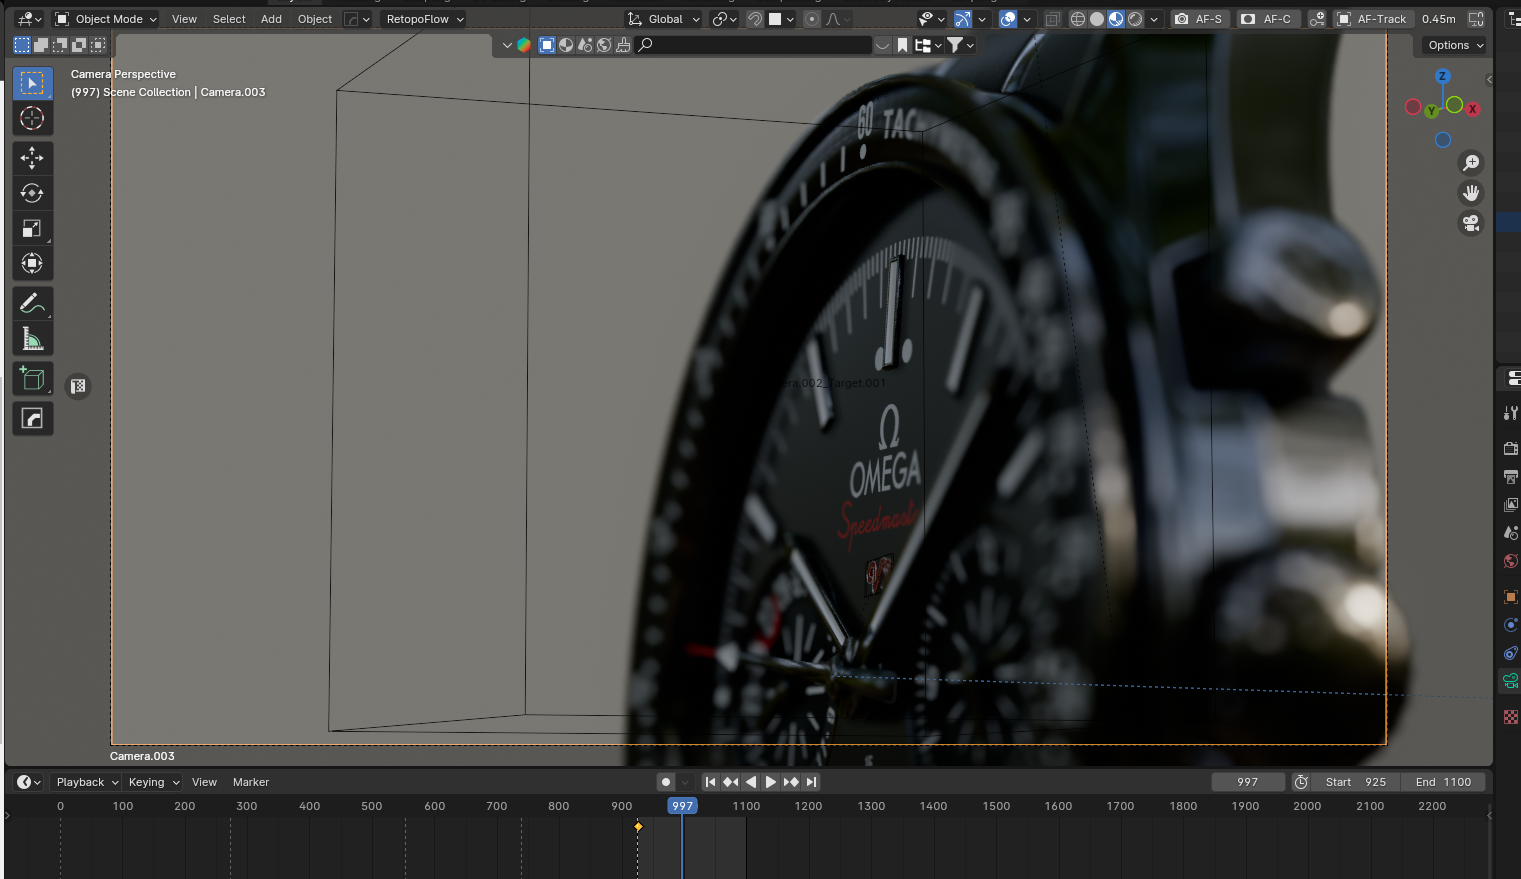Open the Add menu
Screen dimensions: 1521x879
coord(271,19)
